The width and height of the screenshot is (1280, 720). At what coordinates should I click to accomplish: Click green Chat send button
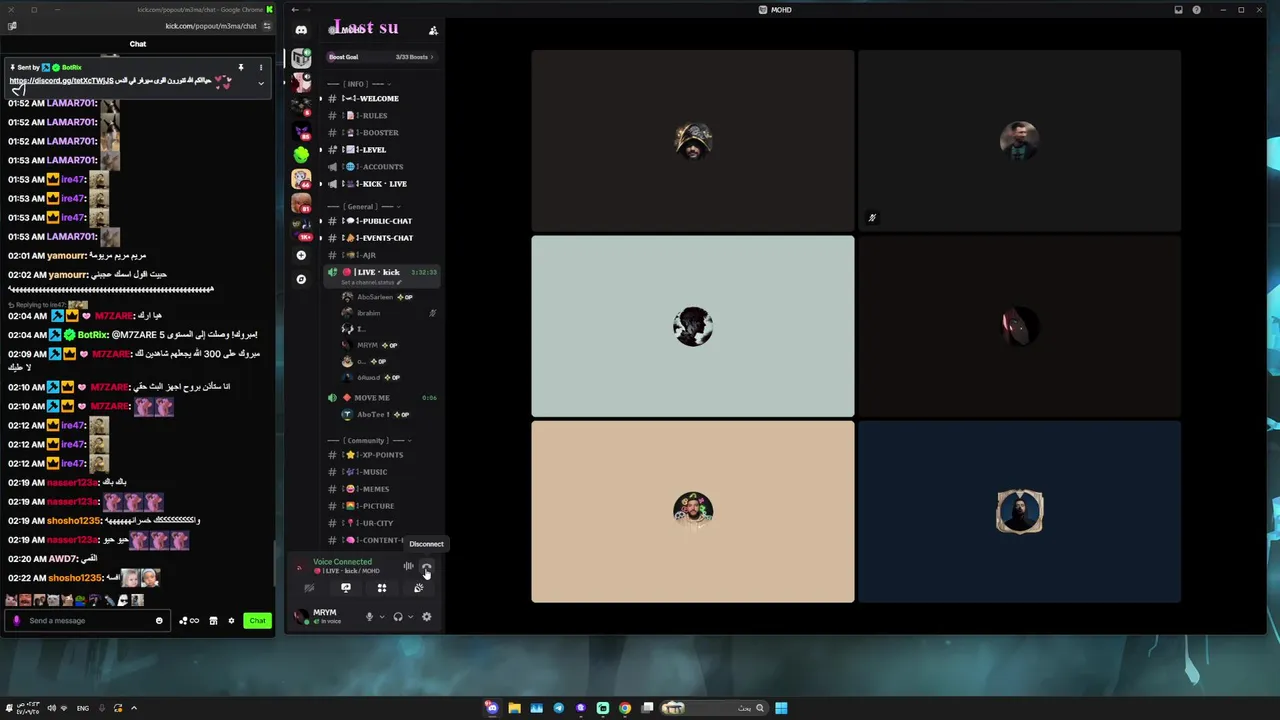point(258,621)
